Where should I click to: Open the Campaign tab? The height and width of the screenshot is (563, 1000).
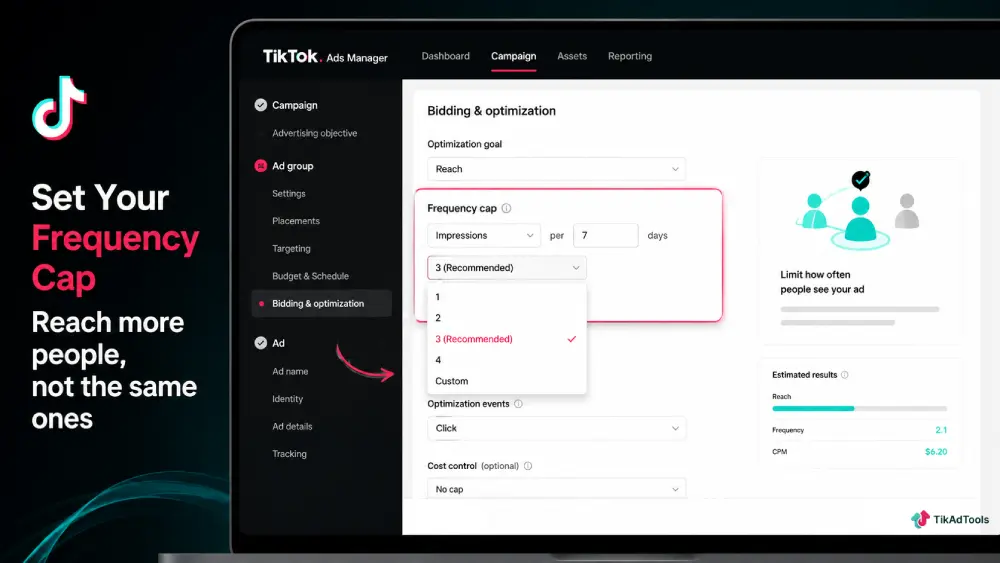pyautogui.click(x=513, y=56)
